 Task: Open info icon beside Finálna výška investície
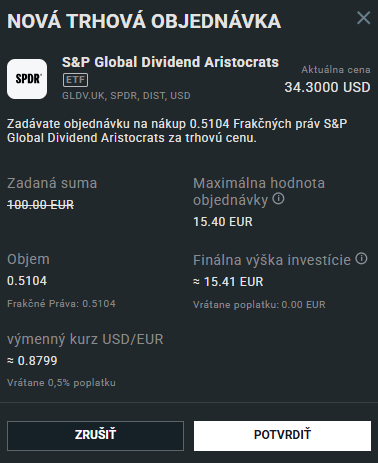tap(361, 258)
